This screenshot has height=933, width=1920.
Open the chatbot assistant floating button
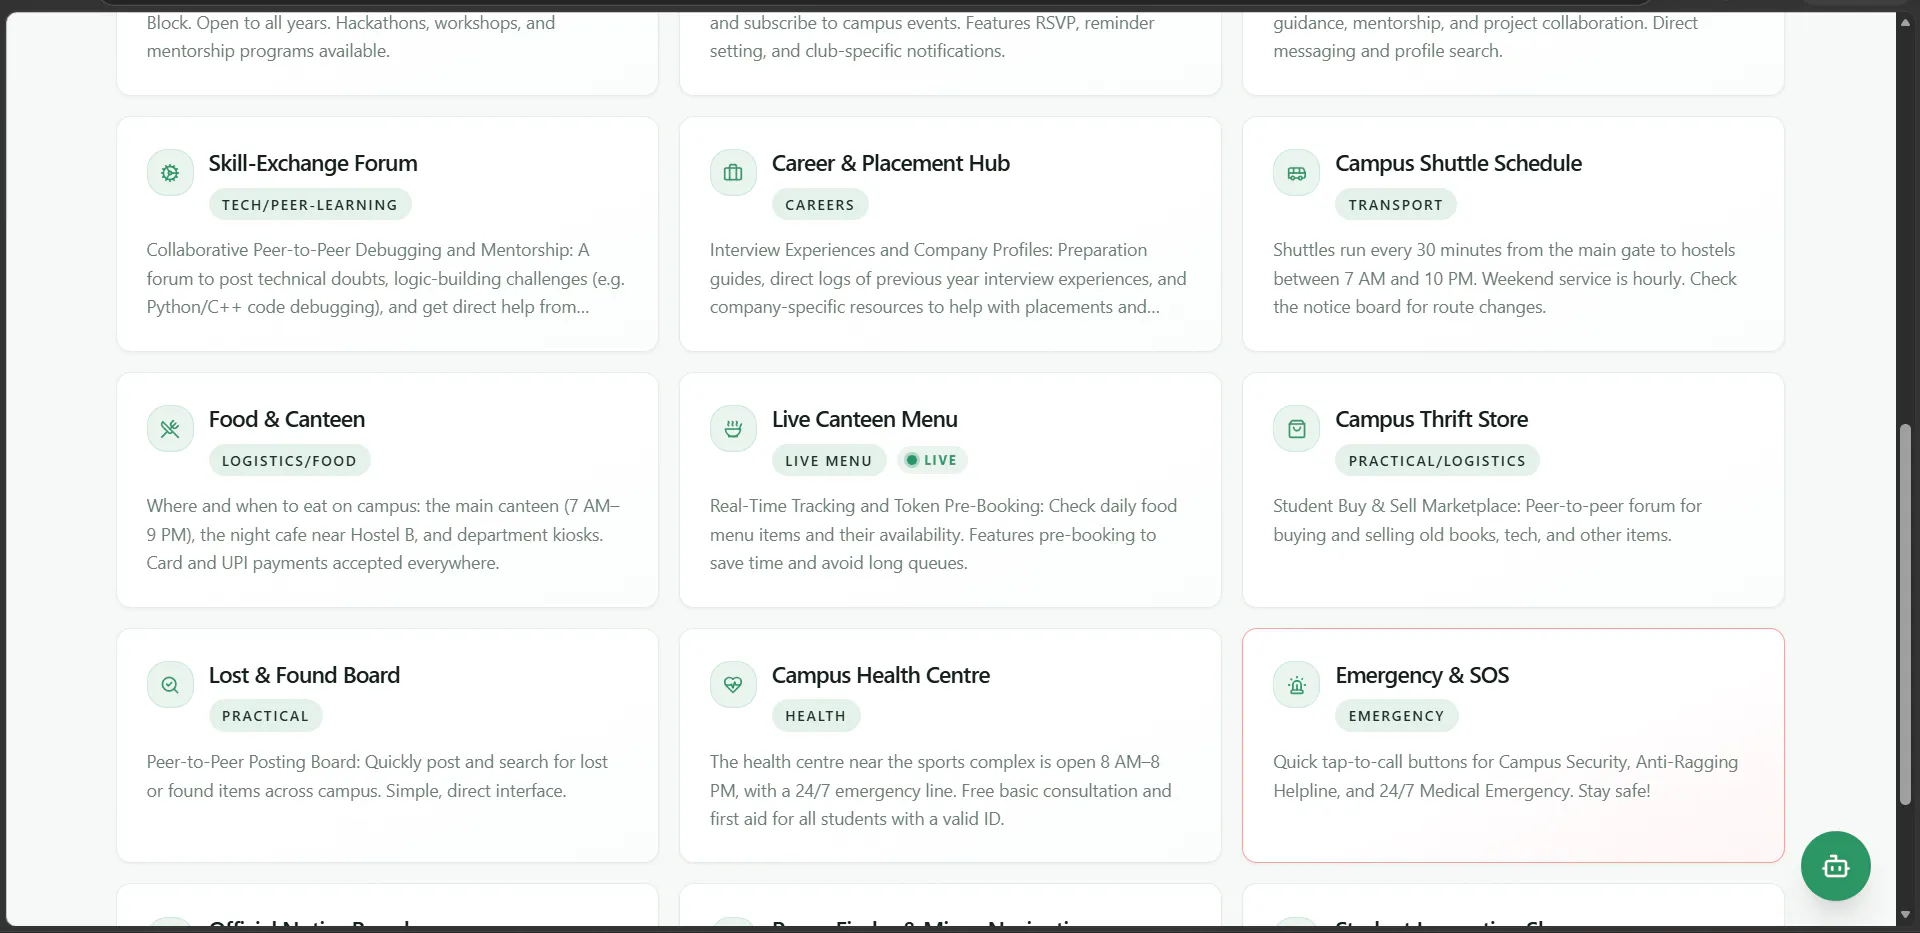pyautogui.click(x=1835, y=866)
